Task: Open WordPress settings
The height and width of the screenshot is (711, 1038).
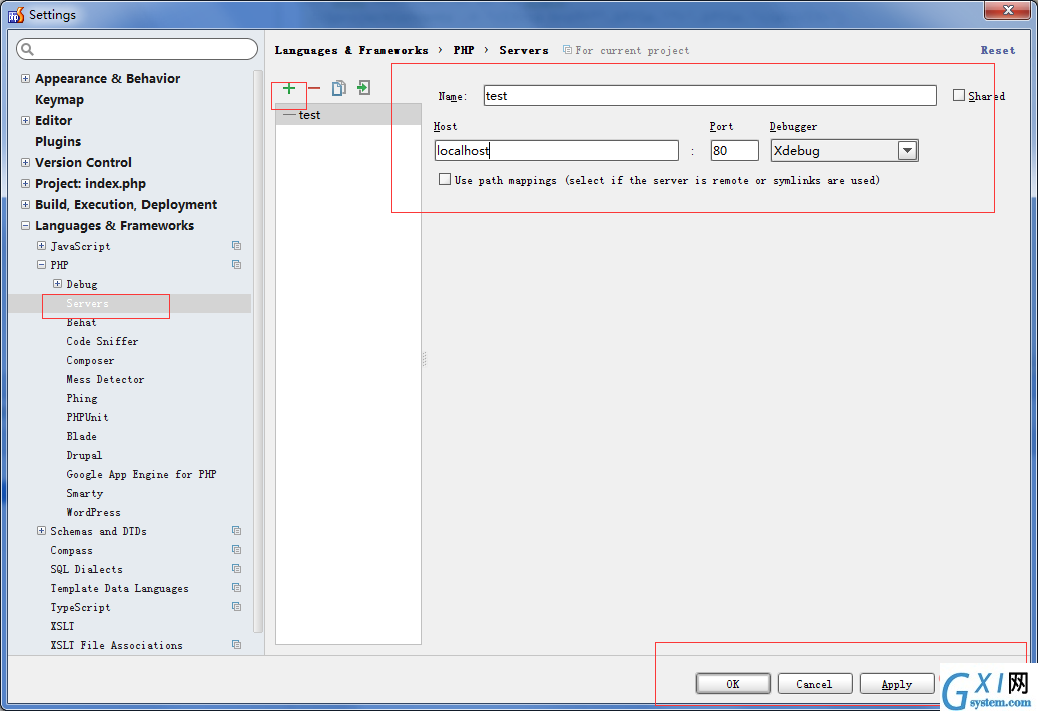Action: pos(93,512)
